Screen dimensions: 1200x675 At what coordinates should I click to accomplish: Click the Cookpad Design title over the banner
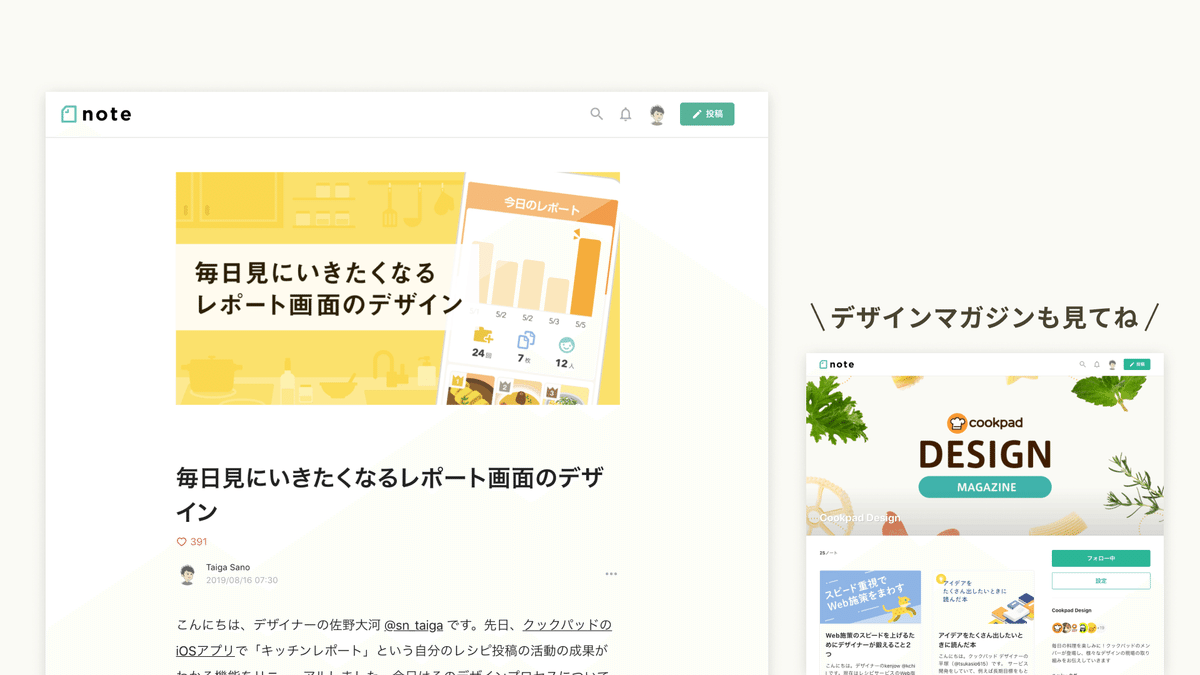861,518
